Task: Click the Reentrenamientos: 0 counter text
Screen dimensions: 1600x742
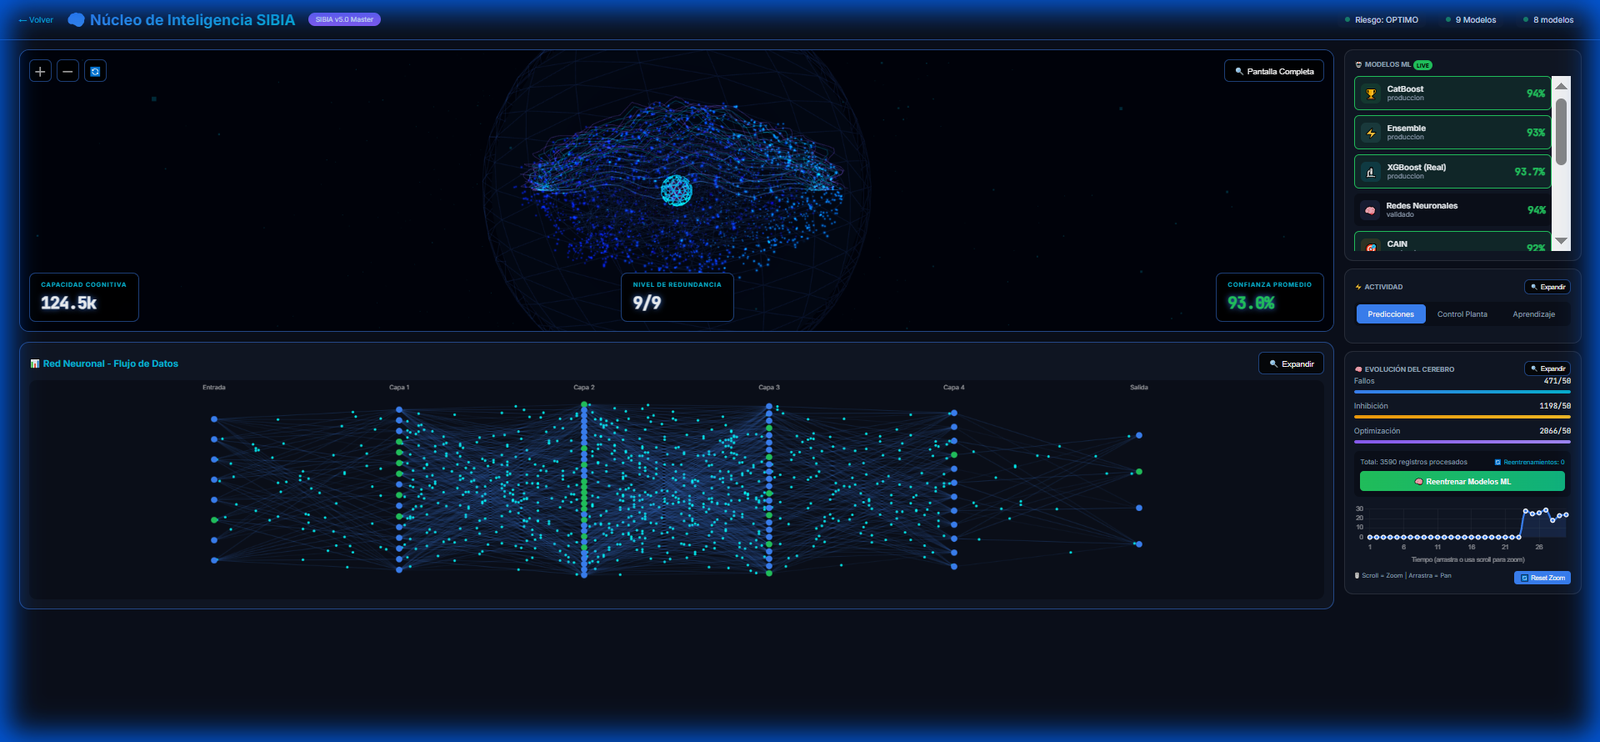Action: (x=1534, y=462)
